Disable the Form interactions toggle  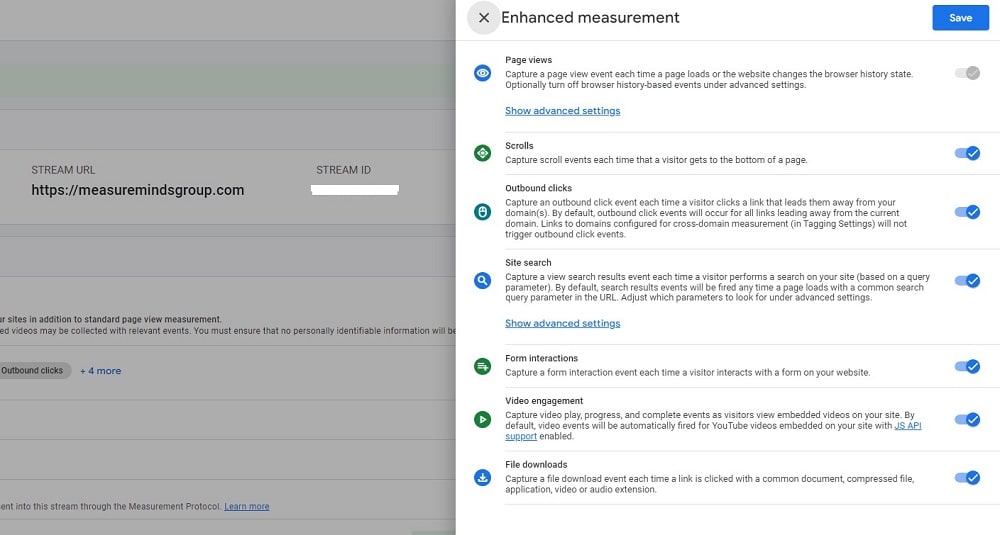(x=967, y=366)
